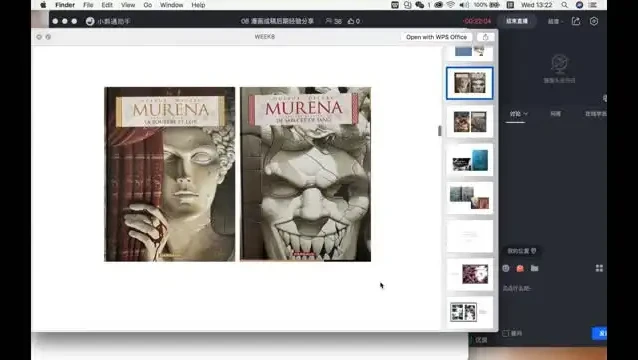Click the right Murena cover with the fanged mask

pos(306,174)
